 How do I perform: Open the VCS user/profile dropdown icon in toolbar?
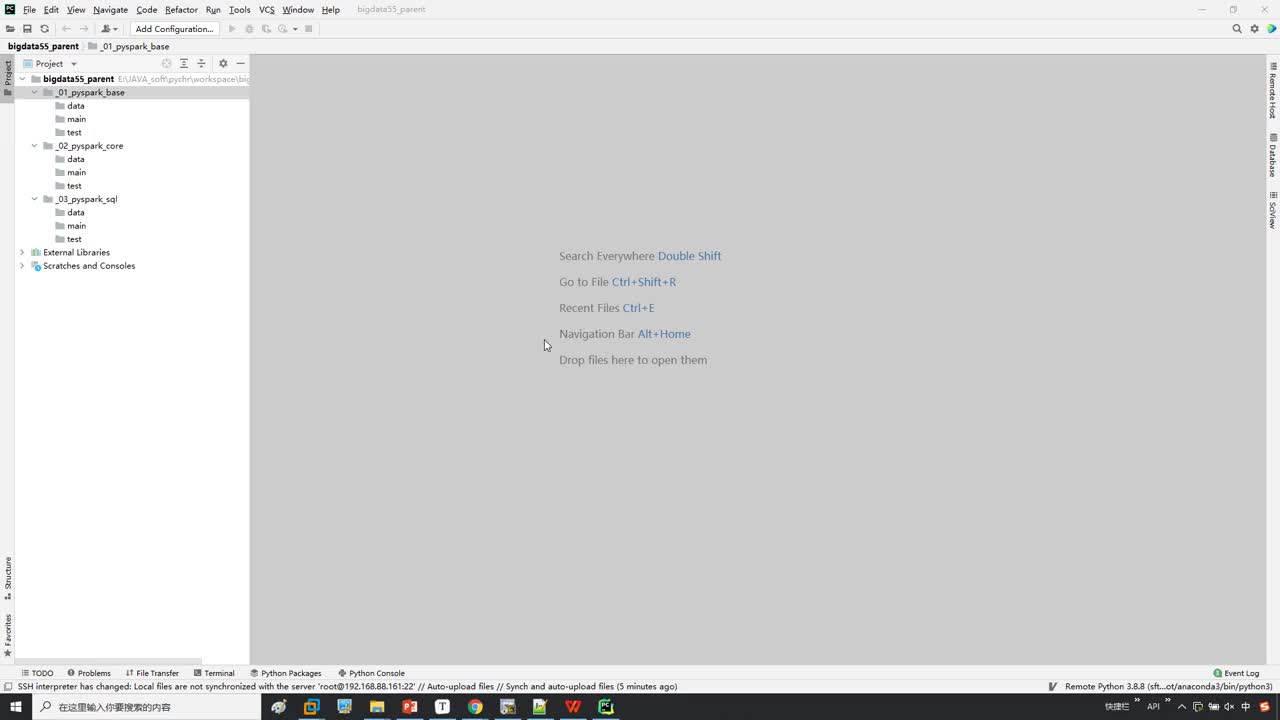[x=109, y=29]
